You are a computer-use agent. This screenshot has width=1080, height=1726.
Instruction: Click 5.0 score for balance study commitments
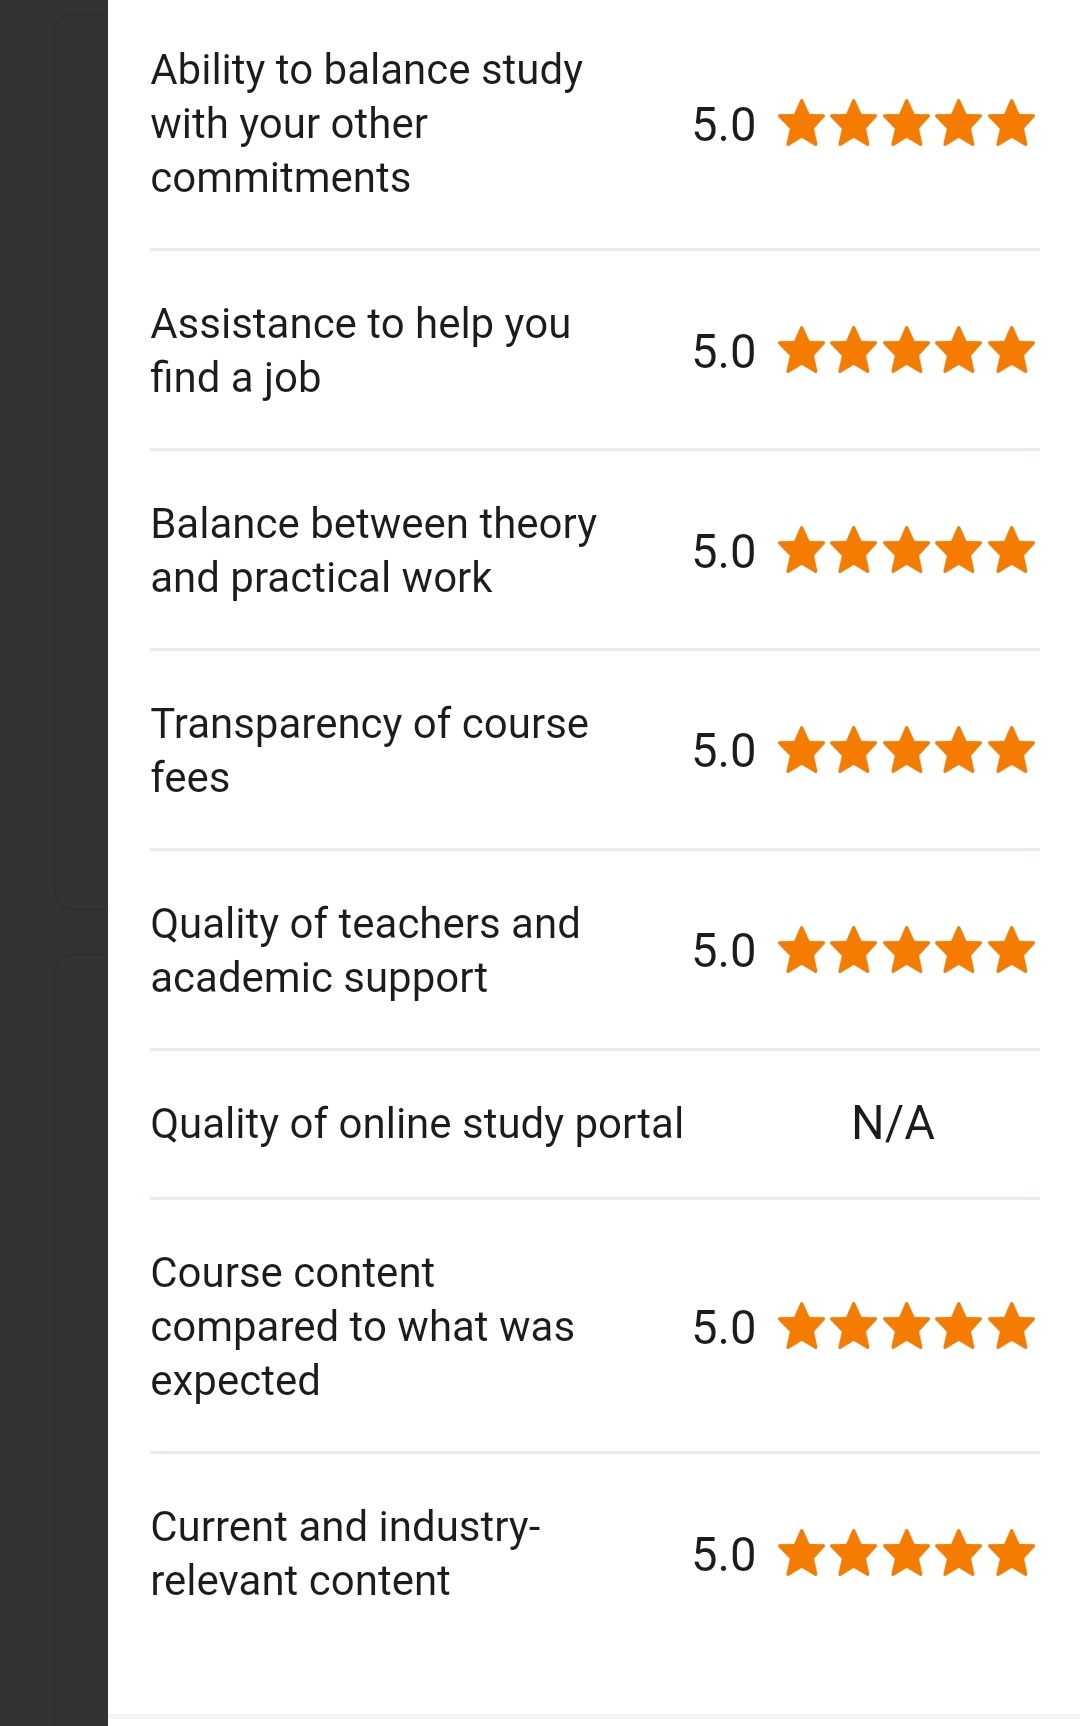pos(723,125)
